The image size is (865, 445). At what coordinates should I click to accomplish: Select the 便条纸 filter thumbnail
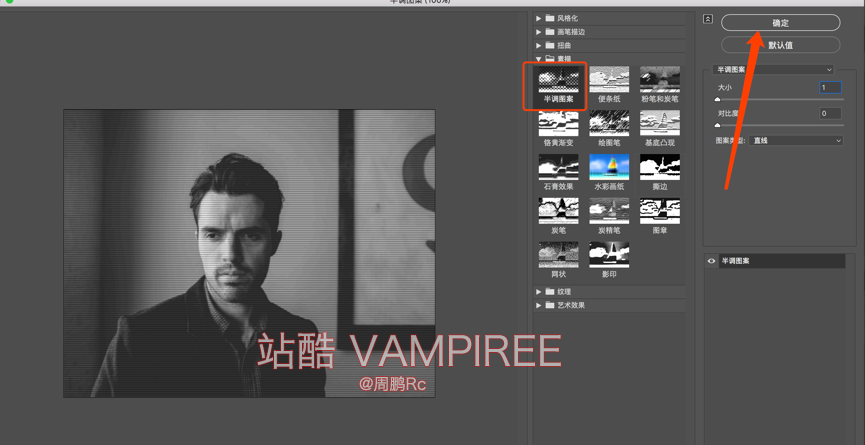(x=609, y=80)
